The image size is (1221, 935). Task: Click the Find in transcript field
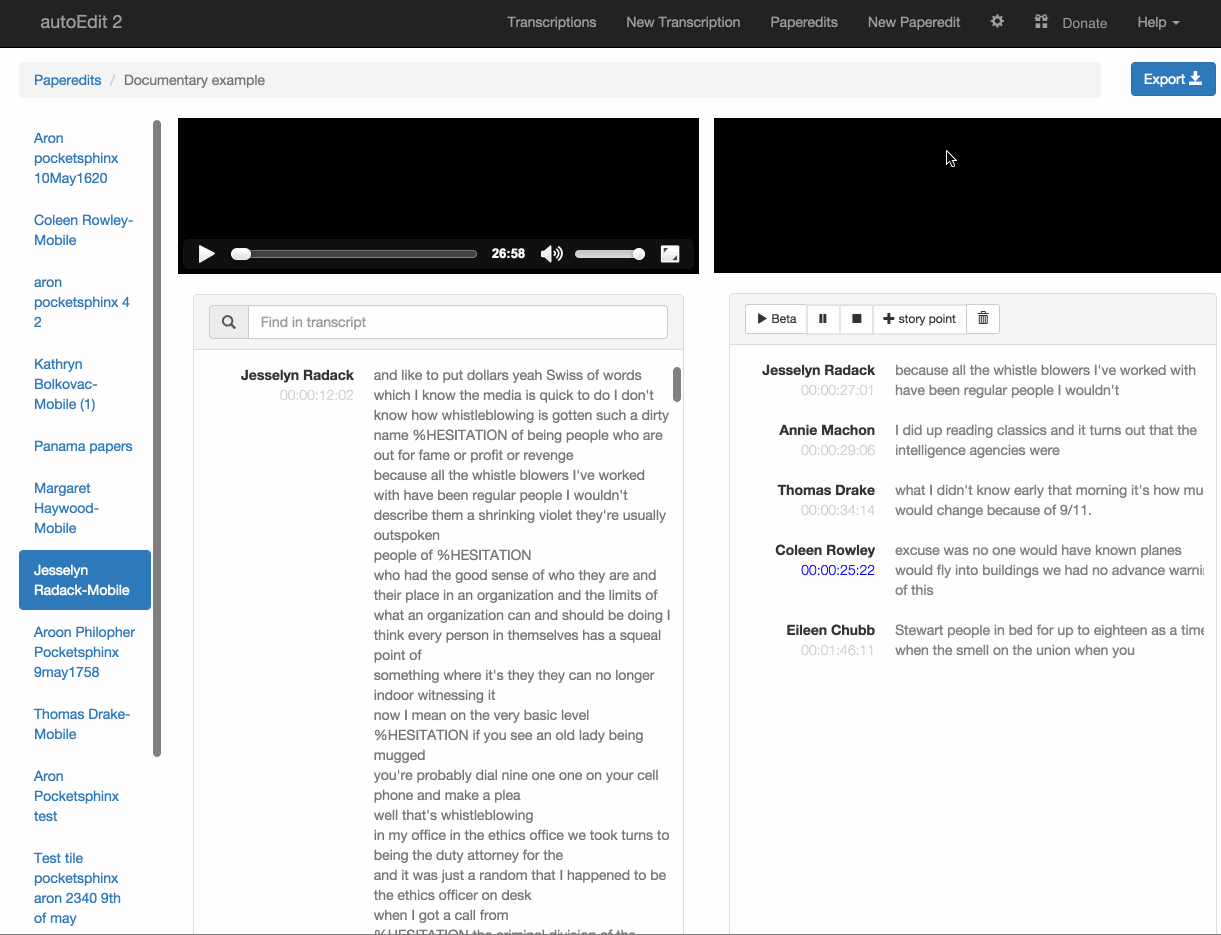457,322
